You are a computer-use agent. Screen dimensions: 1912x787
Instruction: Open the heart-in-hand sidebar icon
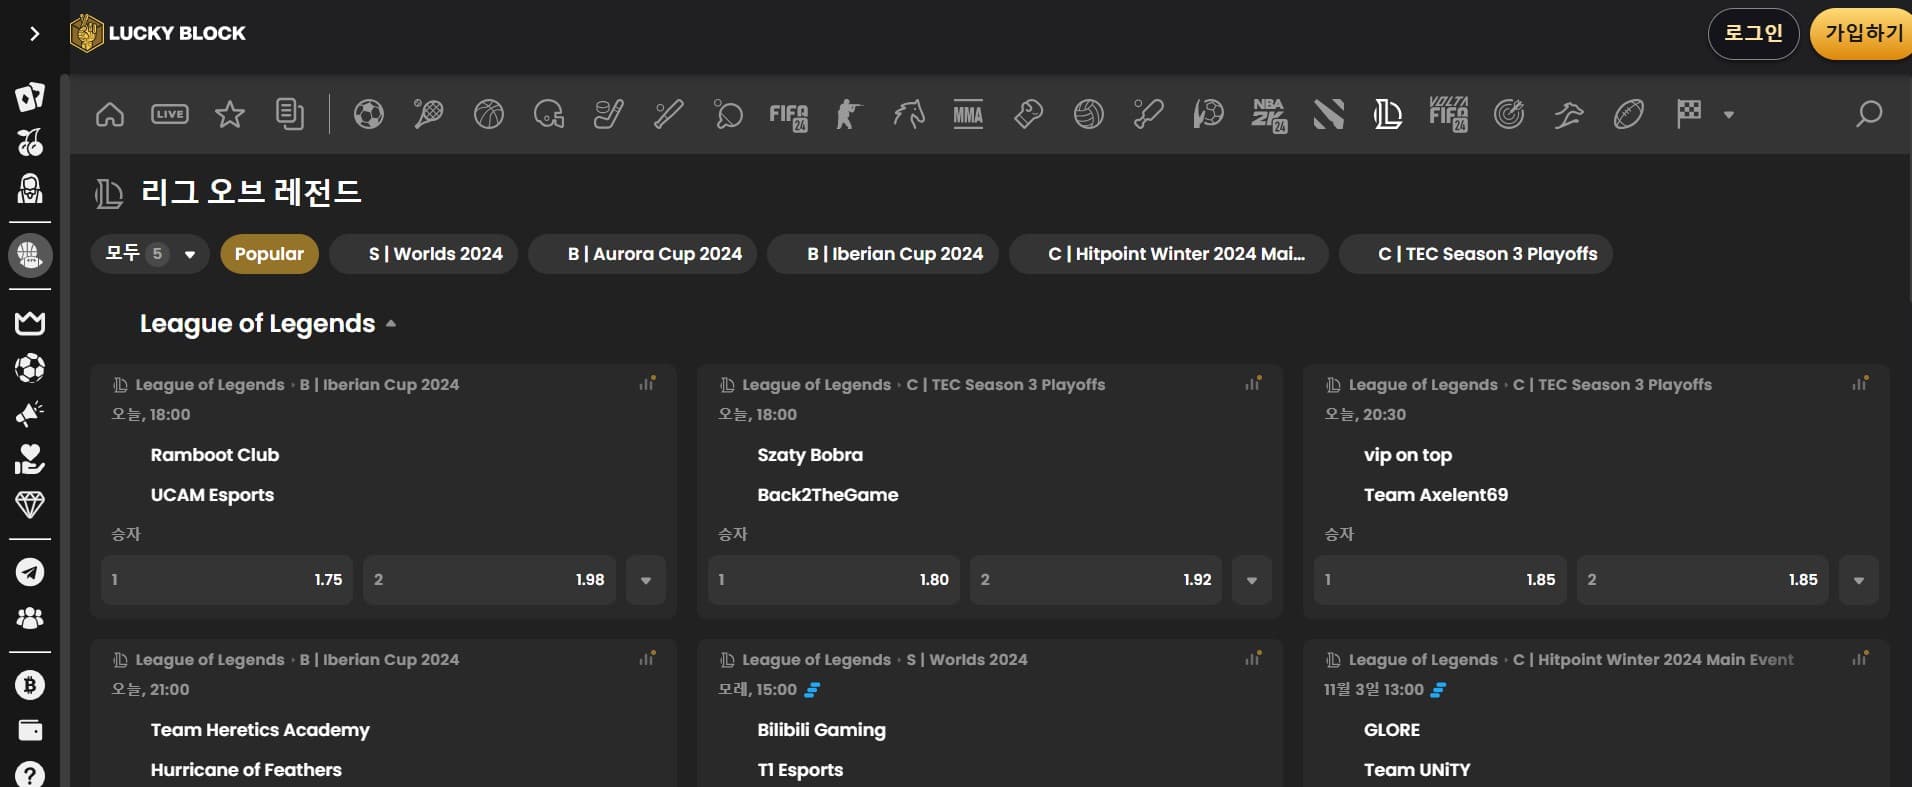pyautogui.click(x=30, y=459)
